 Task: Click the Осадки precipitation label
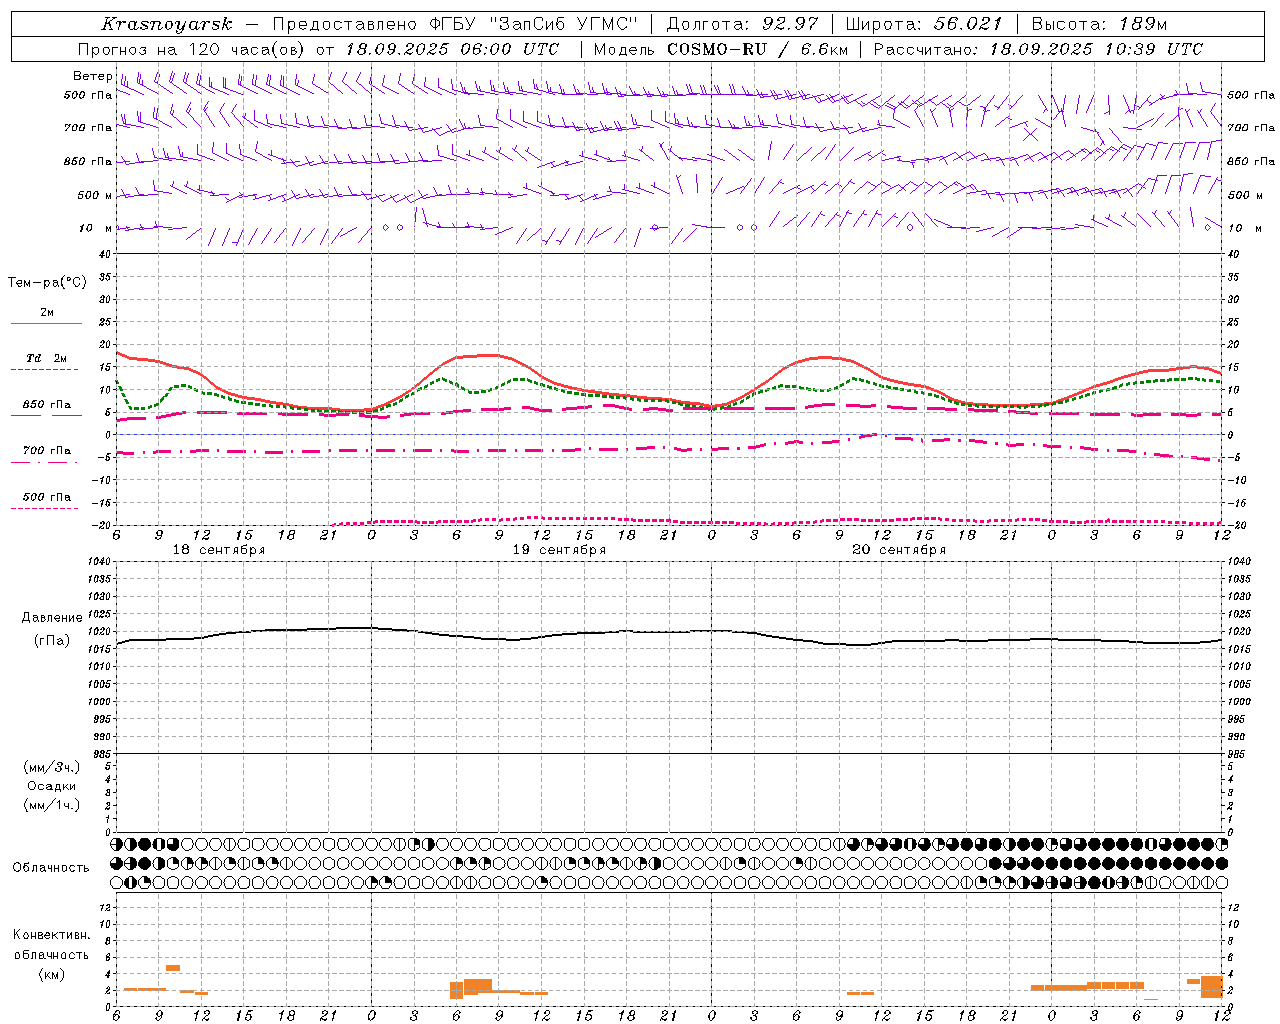tap(52, 786)
